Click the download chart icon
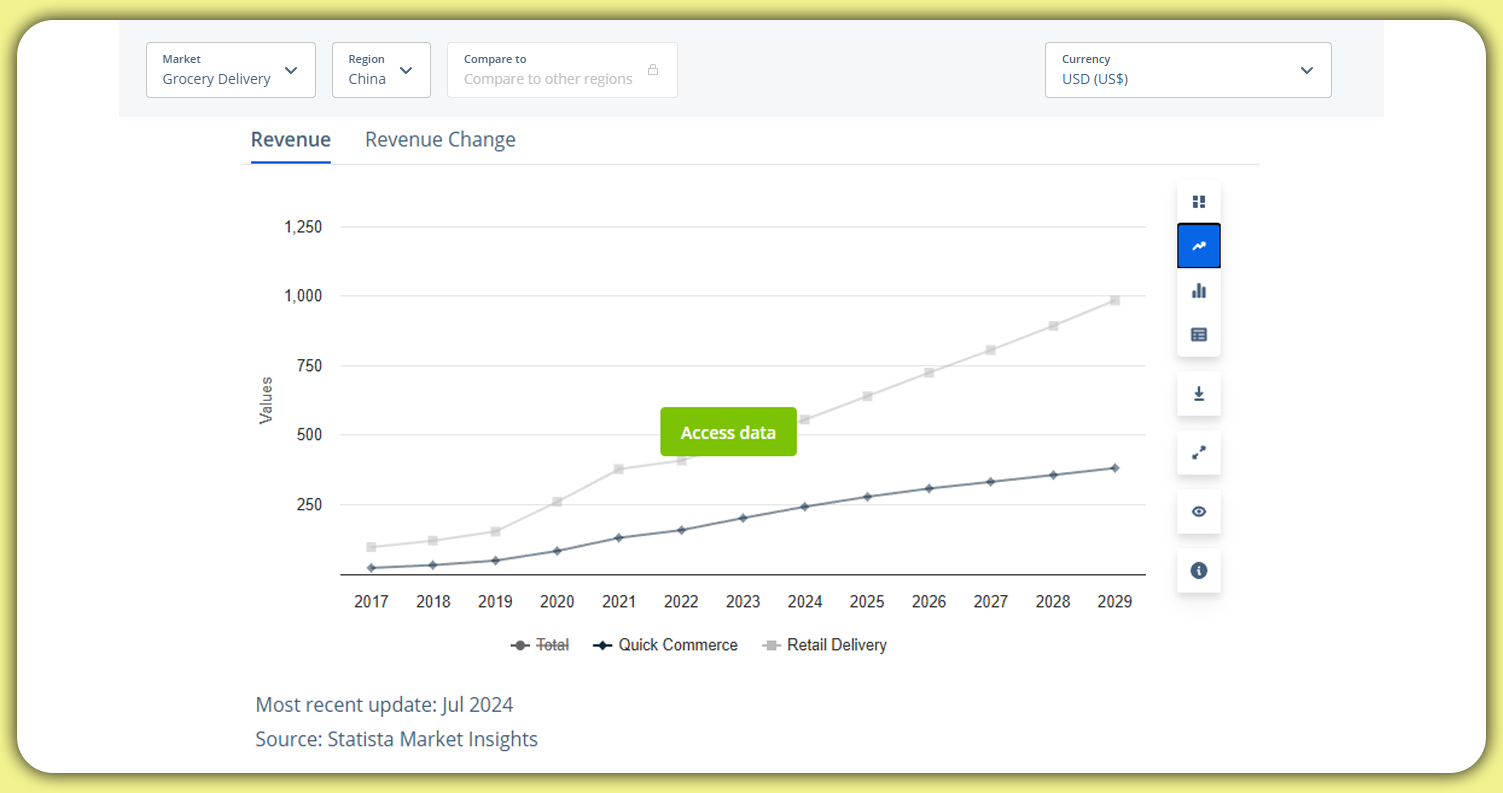Screen dimensions: 1503x793 (1199, 394)
